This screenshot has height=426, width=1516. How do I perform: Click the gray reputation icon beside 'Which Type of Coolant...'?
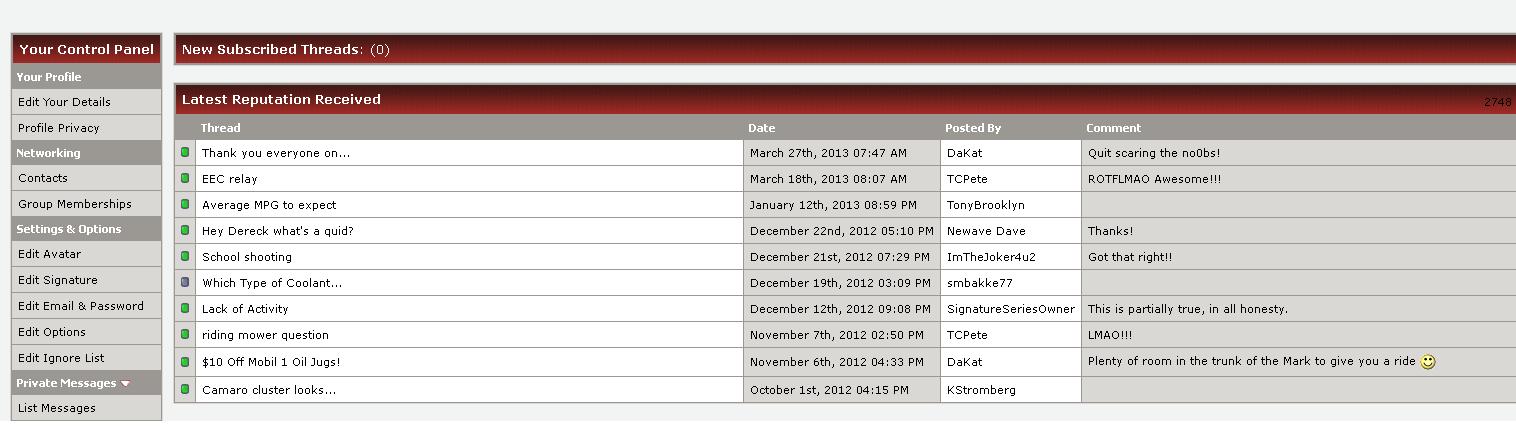[x=185, y=283]
